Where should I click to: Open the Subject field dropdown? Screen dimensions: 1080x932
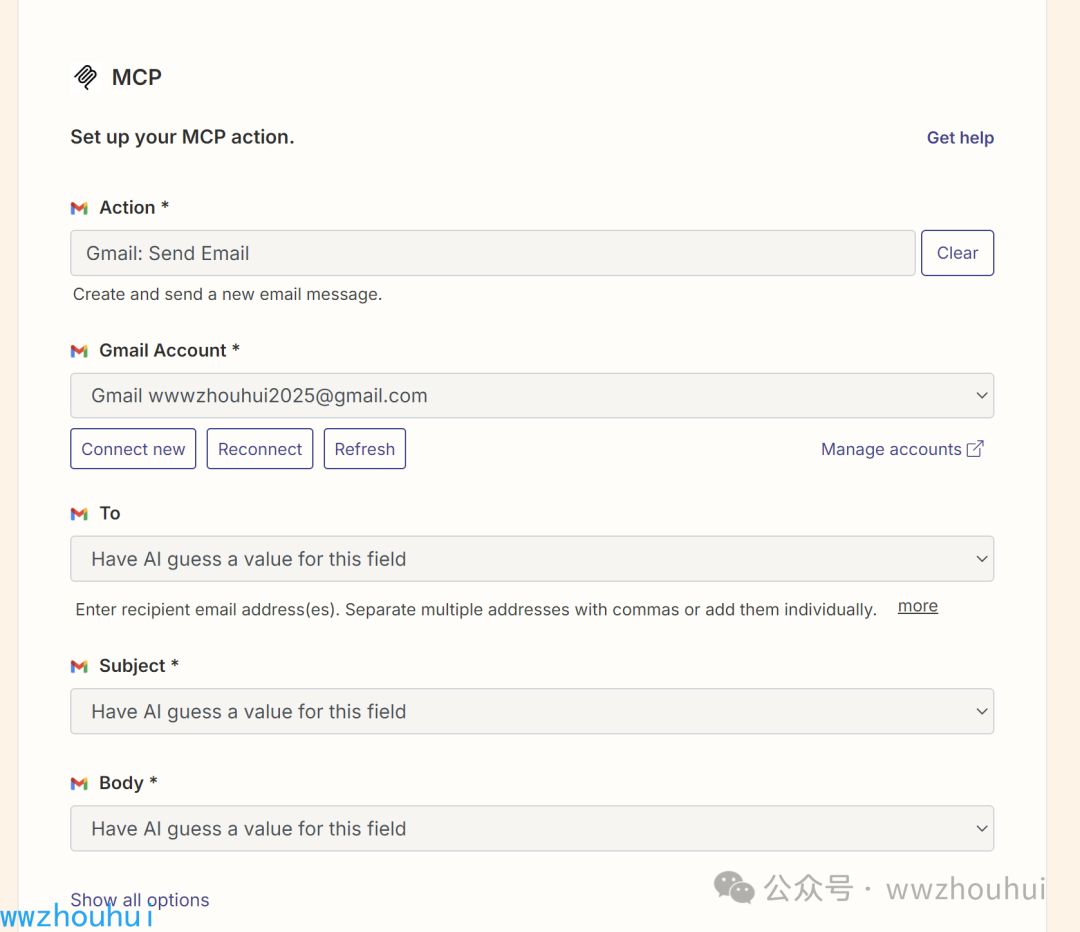[531, 712]
